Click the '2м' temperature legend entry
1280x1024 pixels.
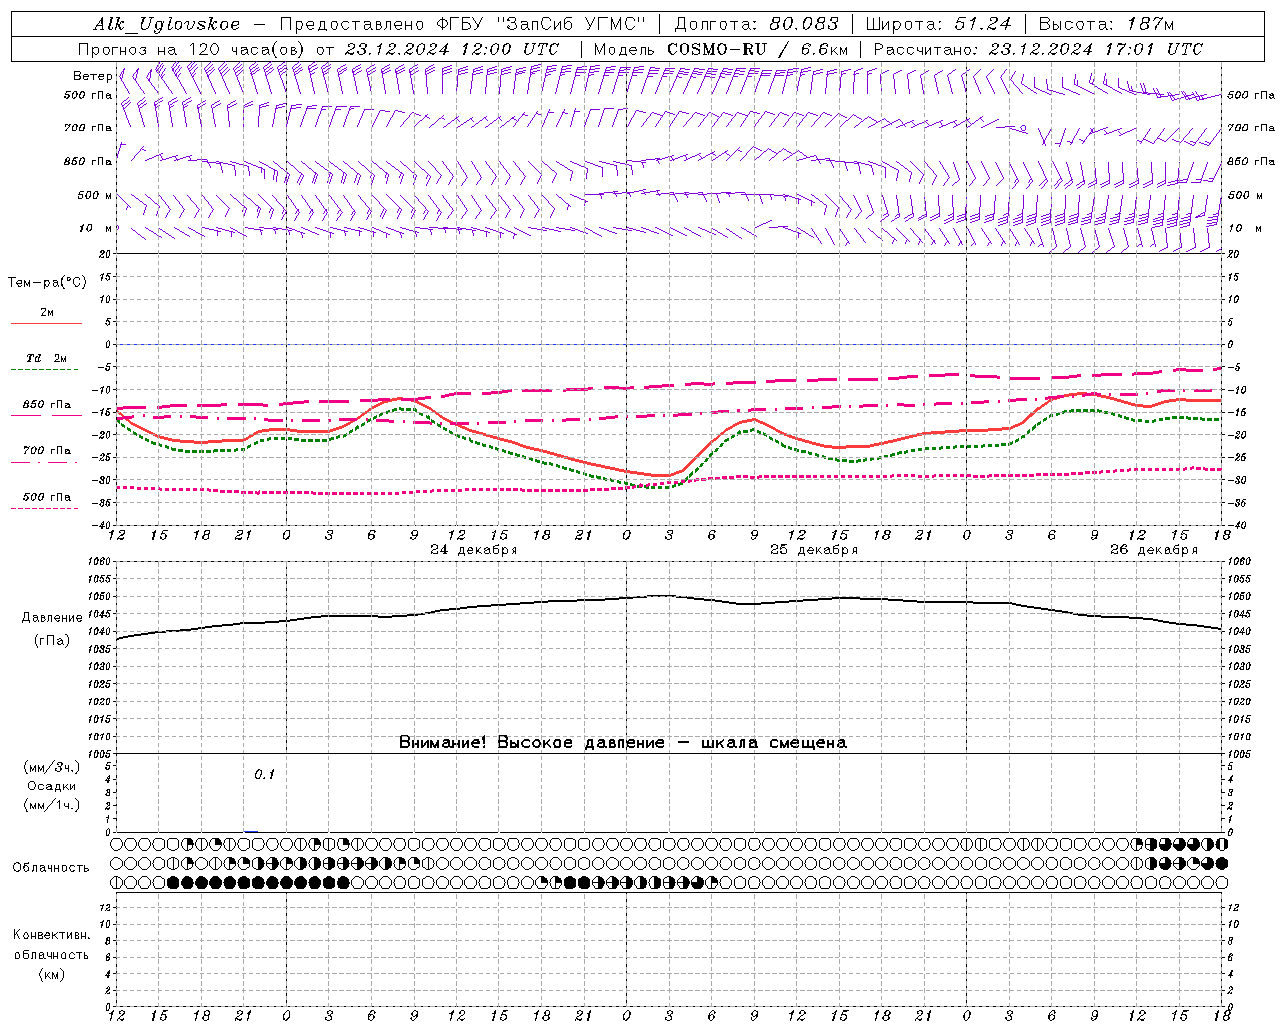pyautogui.click(x=47, y=313)
